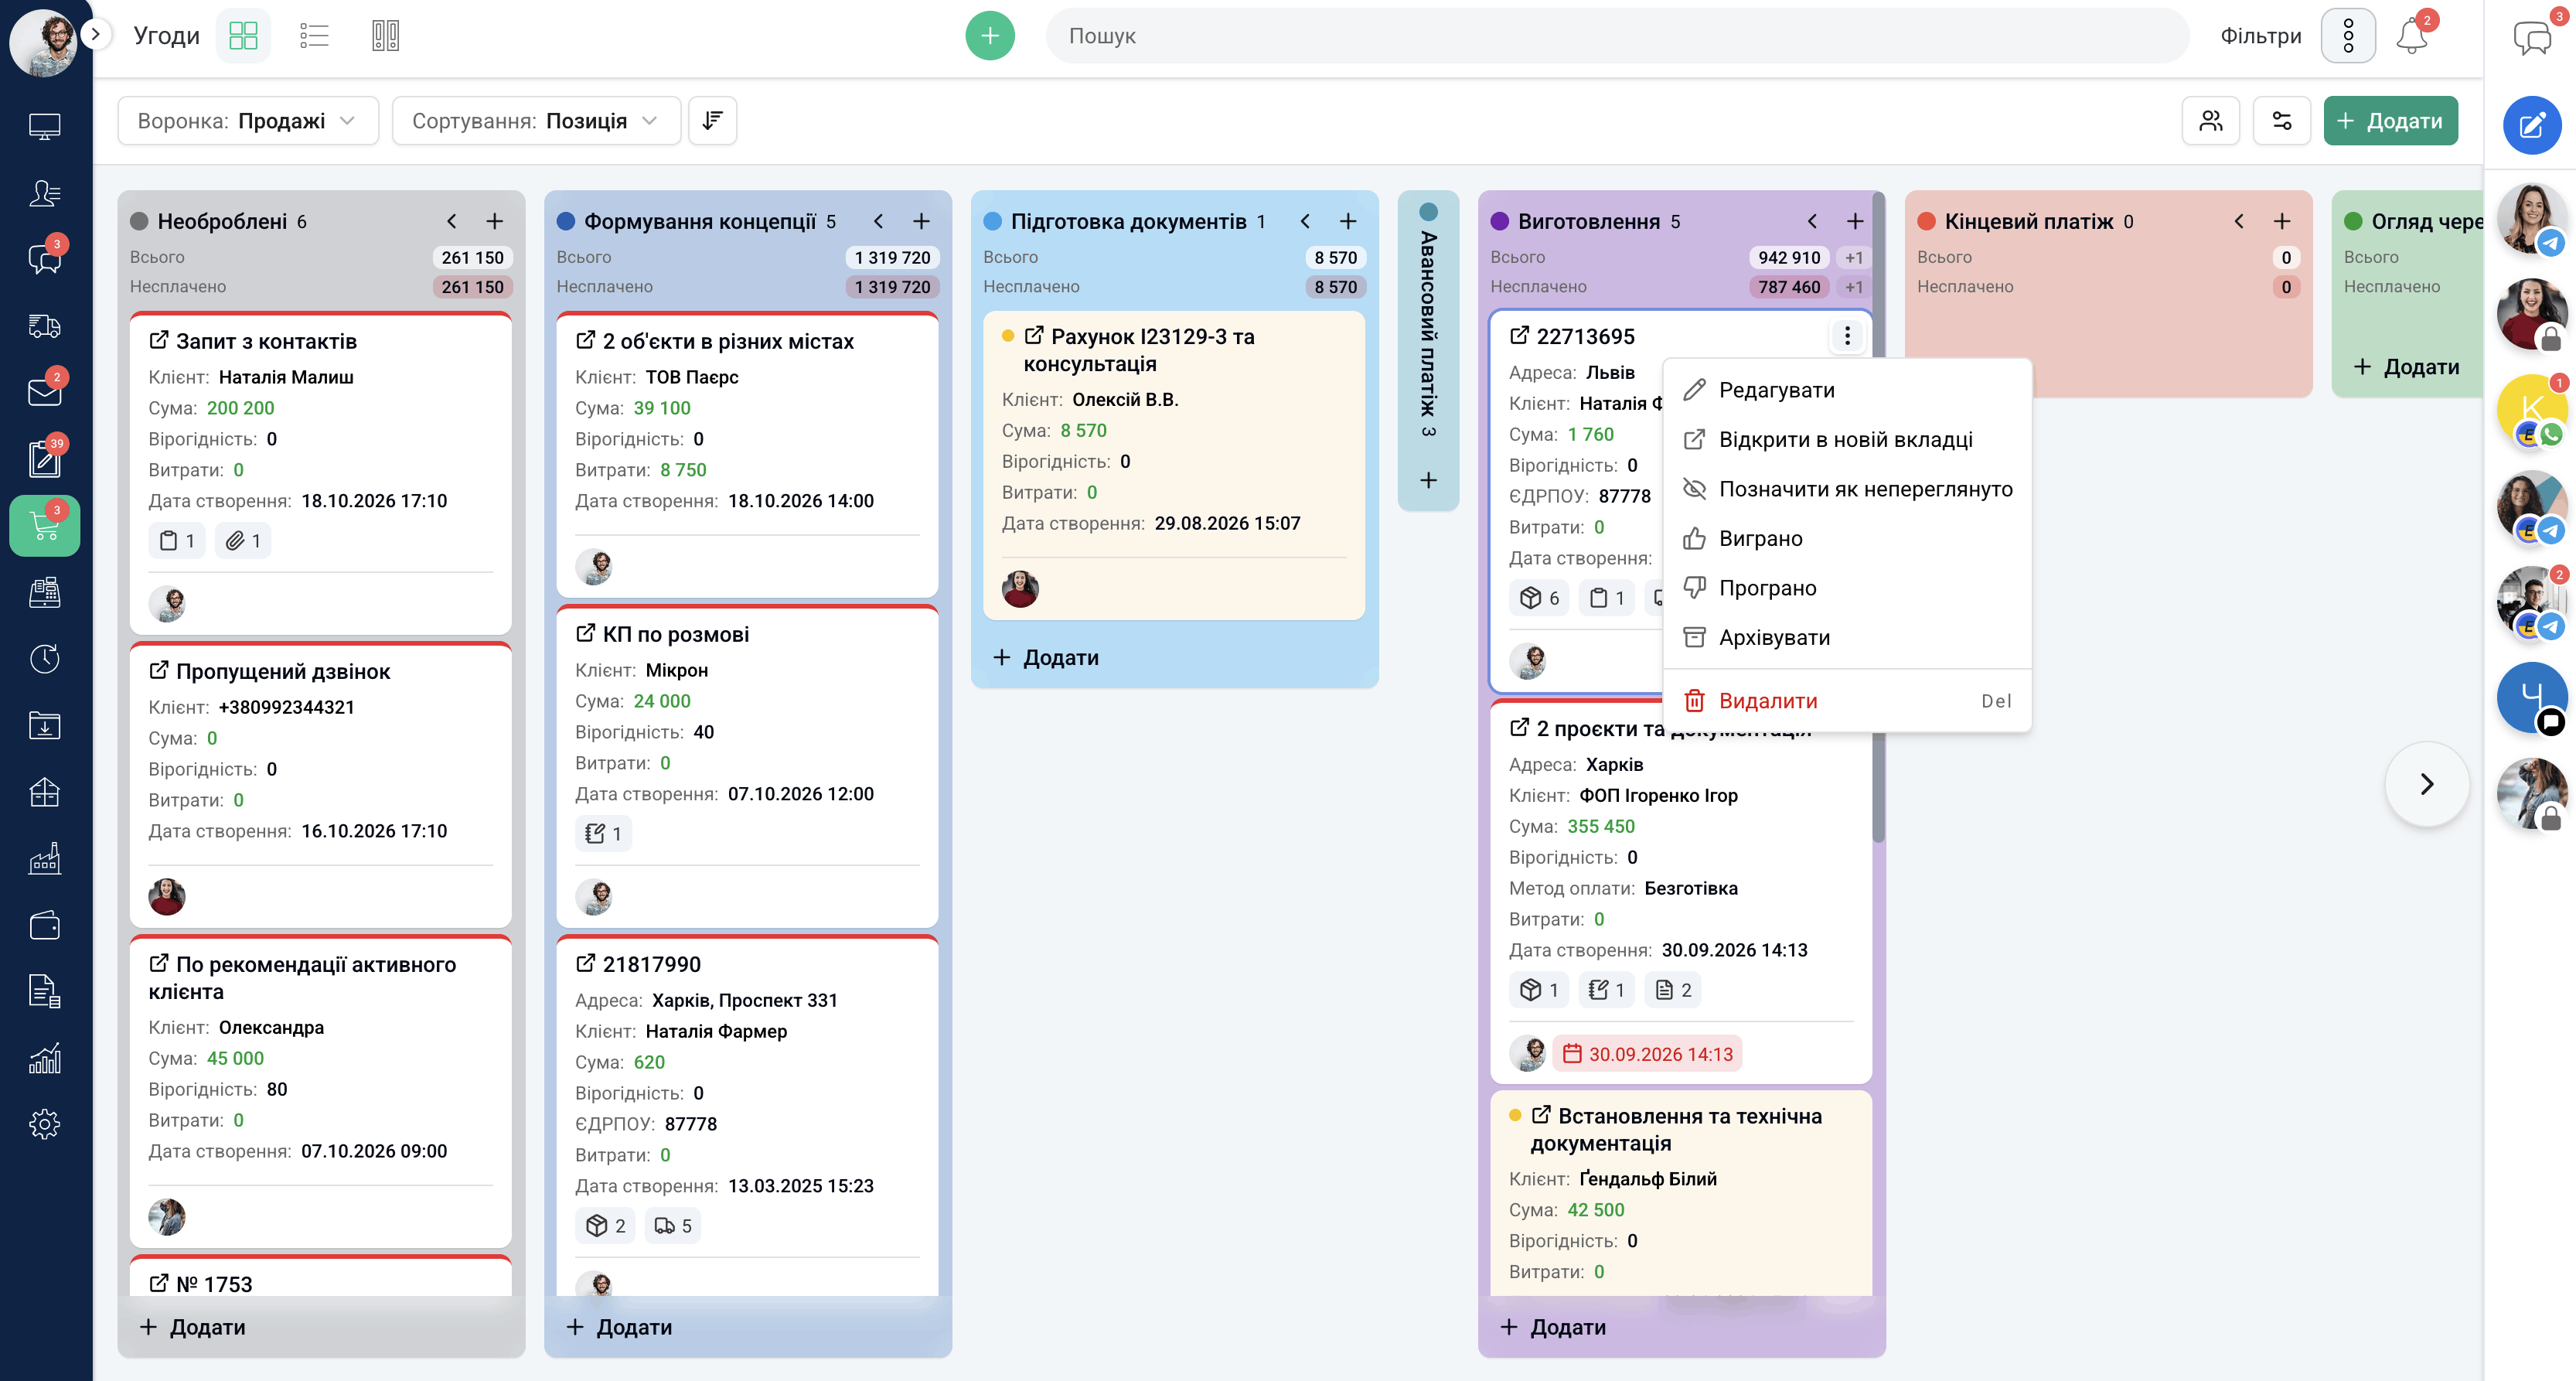Image resolution: width=2576 pixels, height=1381 pixels.
Task: Click red Кінцевий платіж status dot
Action: (1926, 221)
